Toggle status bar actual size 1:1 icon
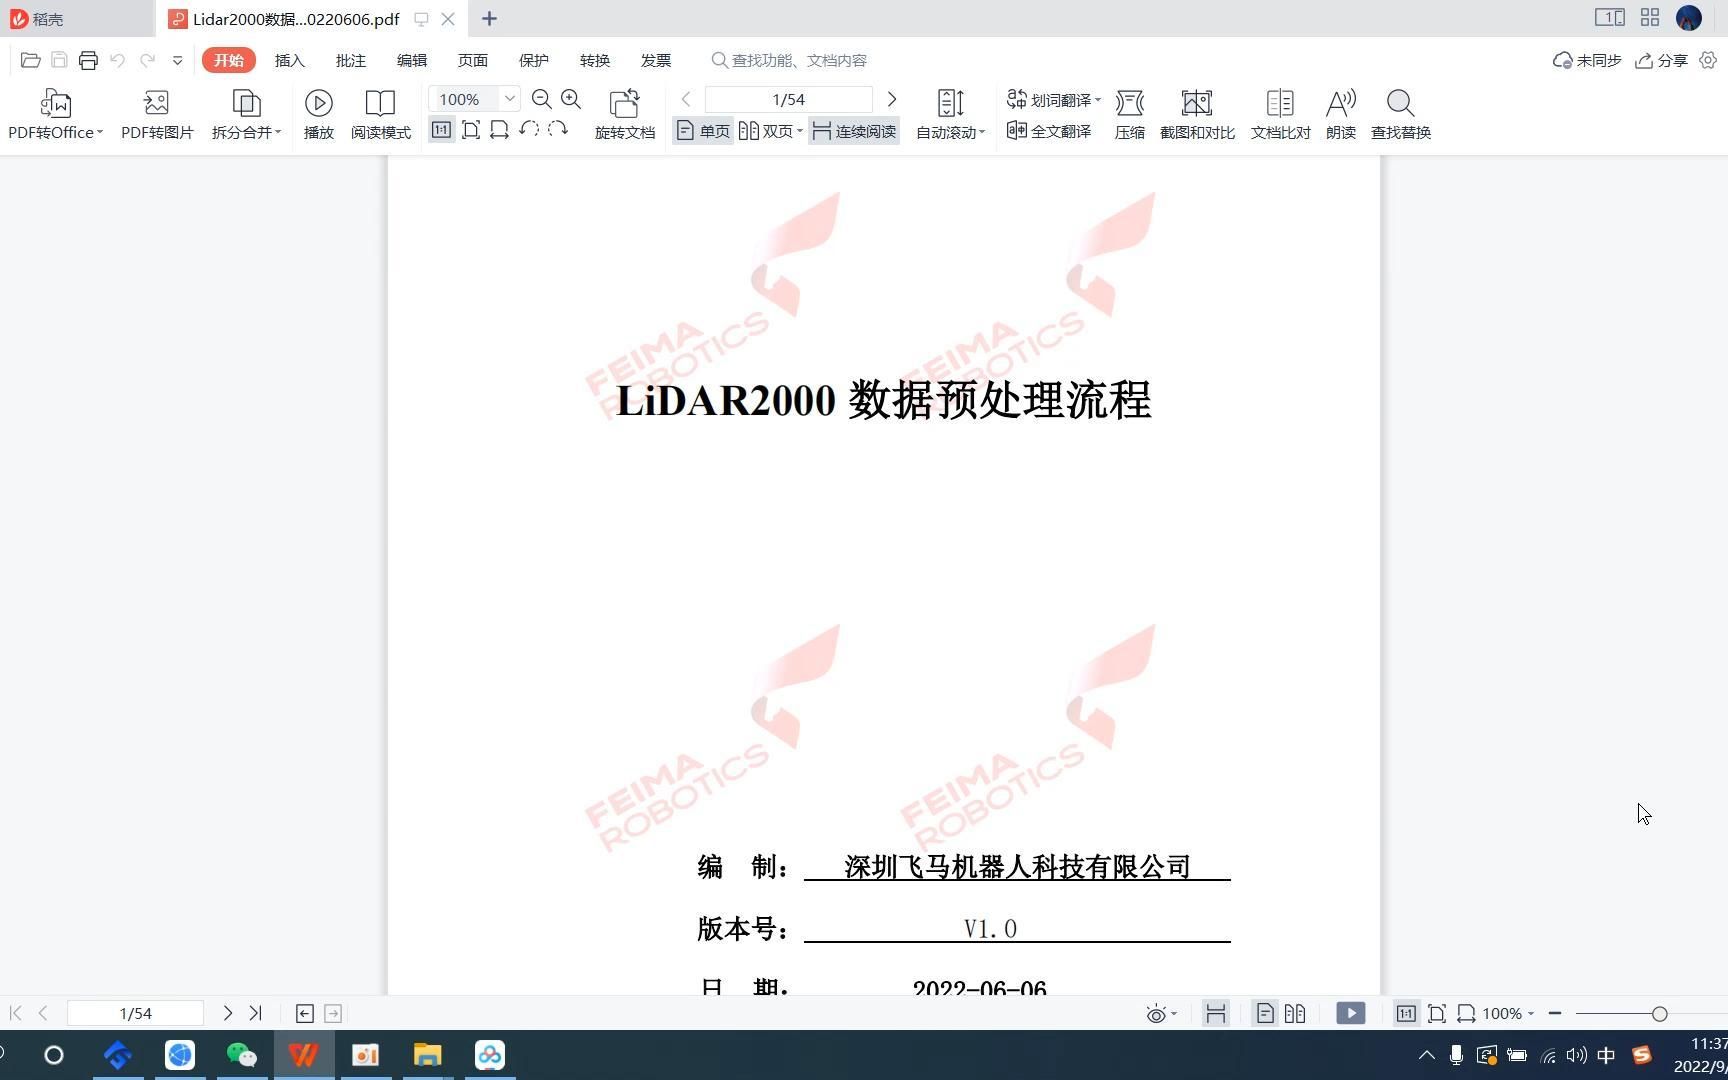The width and height of the screenshot is (1728, 1080). [1406, 1013]
